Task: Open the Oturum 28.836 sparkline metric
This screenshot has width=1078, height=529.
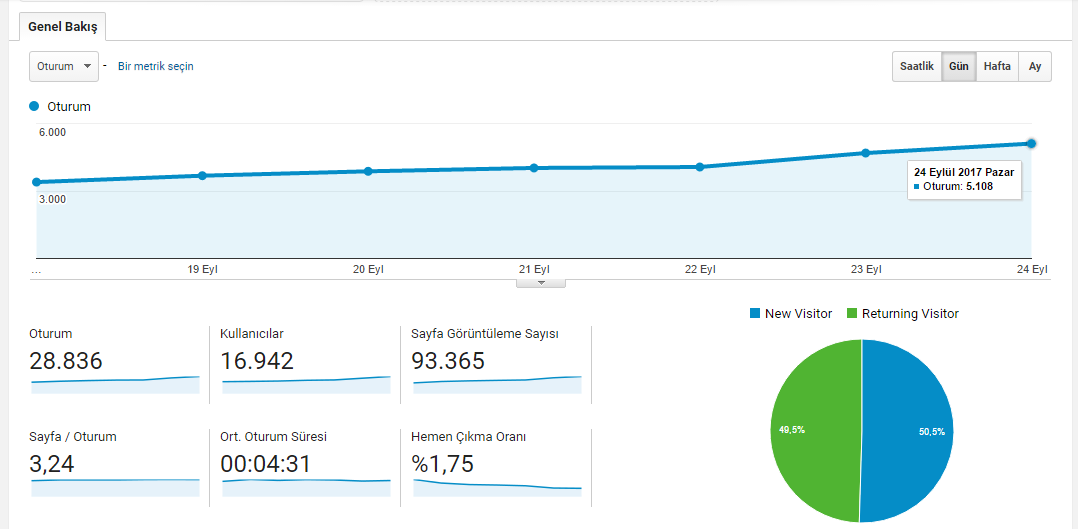Action: [x=115, y=385]
